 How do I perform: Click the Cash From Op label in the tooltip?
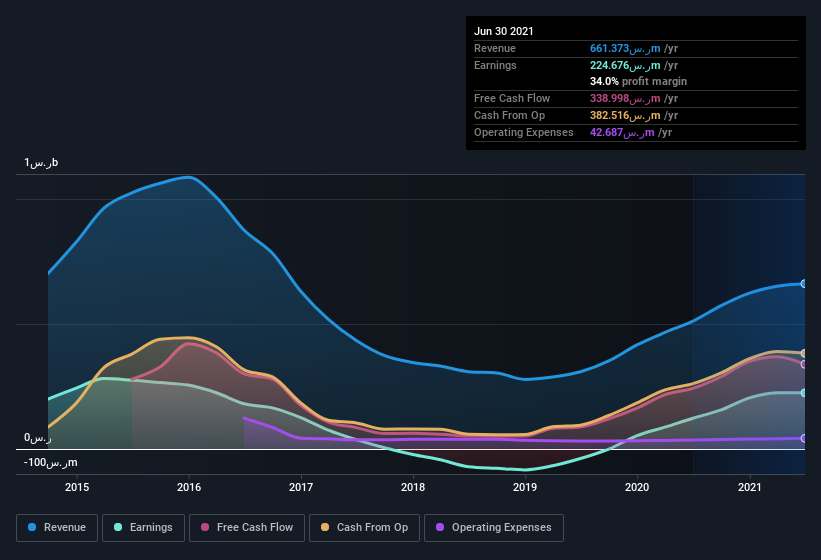click(x=509, y=116)
